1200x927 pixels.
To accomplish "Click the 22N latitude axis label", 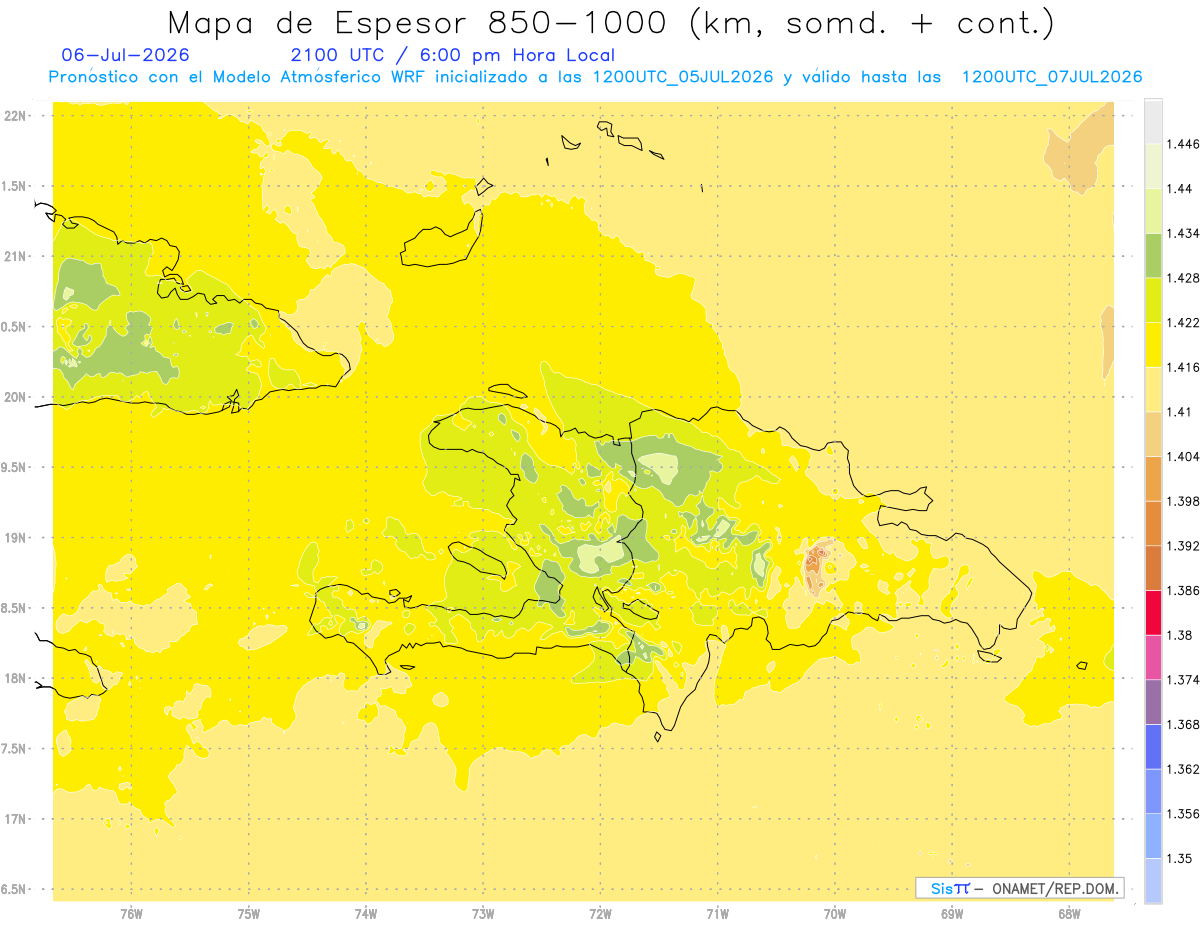I will [x=15, y=116].
